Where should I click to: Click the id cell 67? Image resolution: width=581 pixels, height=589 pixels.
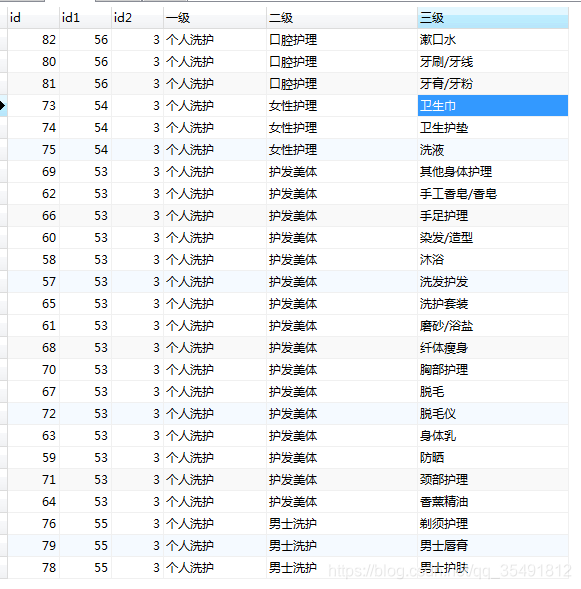click(x=33, y=392)
